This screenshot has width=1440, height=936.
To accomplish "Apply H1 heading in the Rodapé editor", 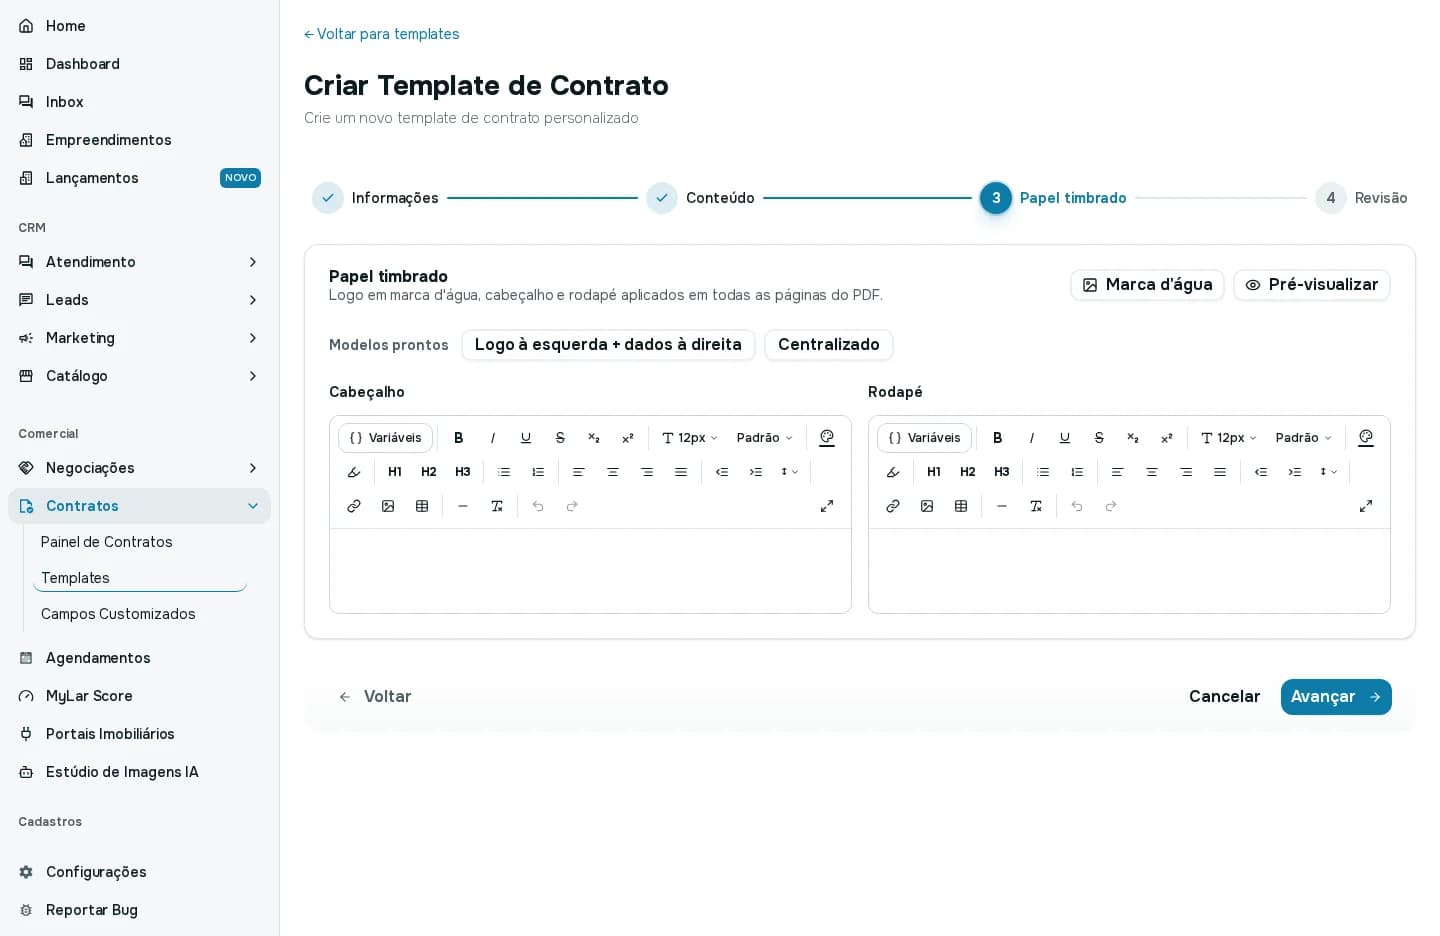I will pos(934,472).
